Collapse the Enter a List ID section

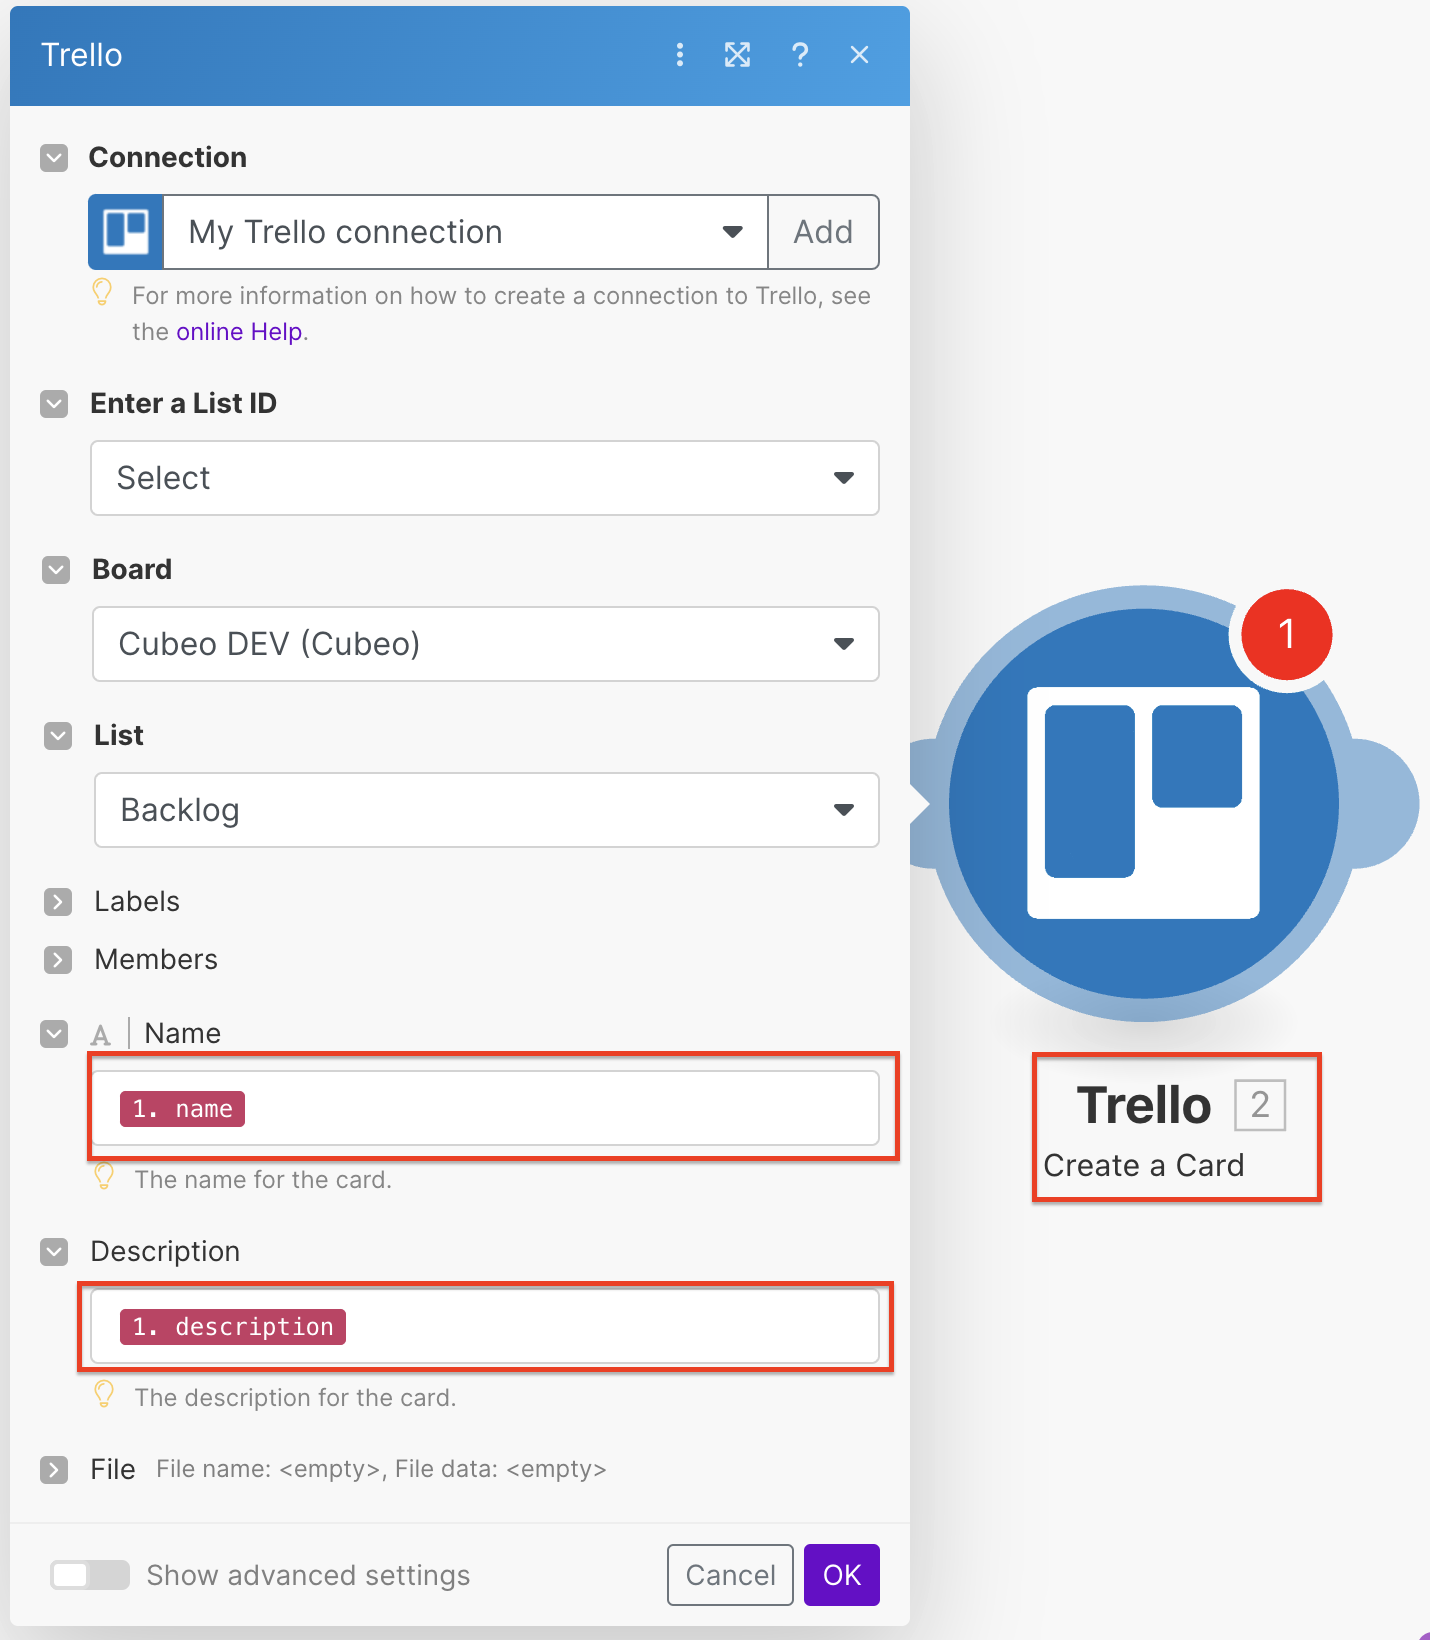click(54, 404)
